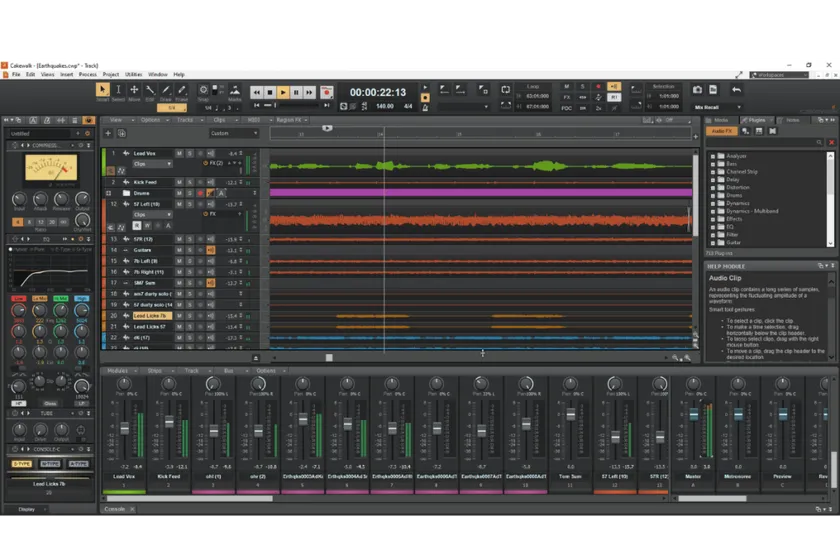Go to project start in transport
This screenshot has width=840, height=560.
tap(257, 106)
